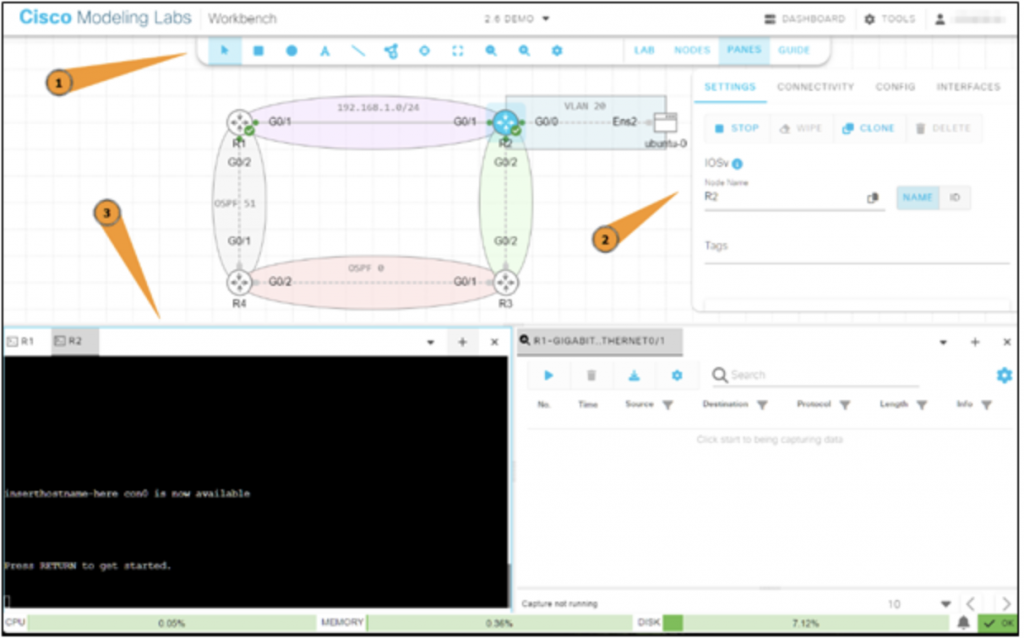1024x638 pixels.
Task: Select the rectangle annotation tool
Action: coord(258,50)
